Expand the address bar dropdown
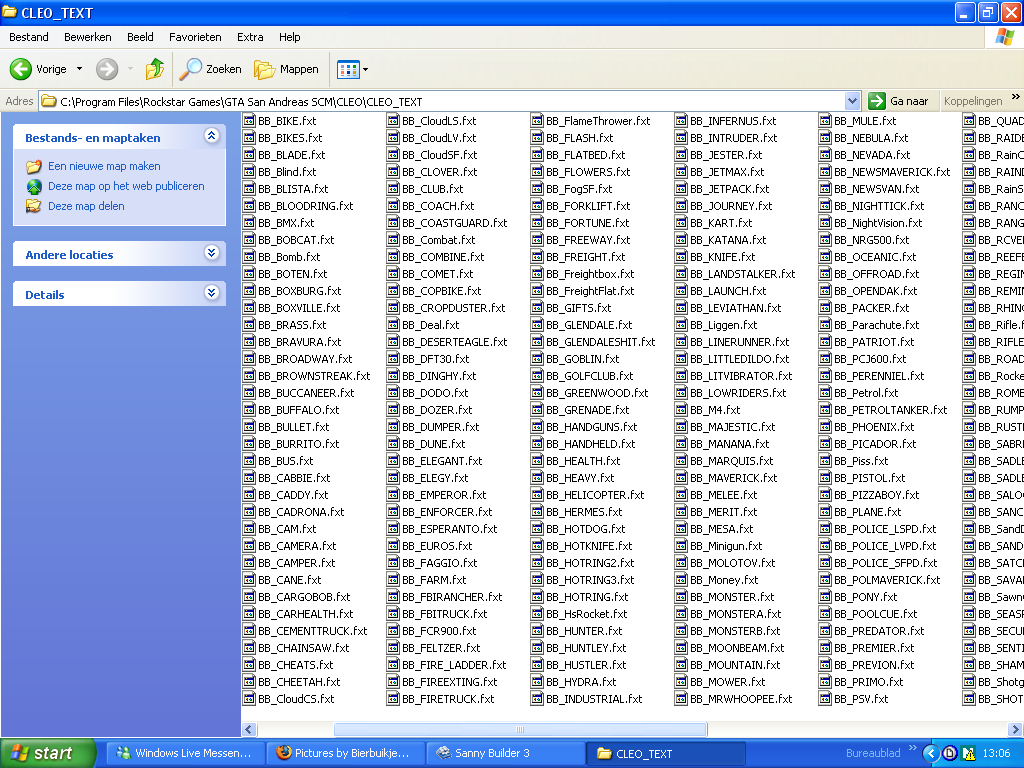The width and height of the screenshot is (1024, 768). coord(852,101)
